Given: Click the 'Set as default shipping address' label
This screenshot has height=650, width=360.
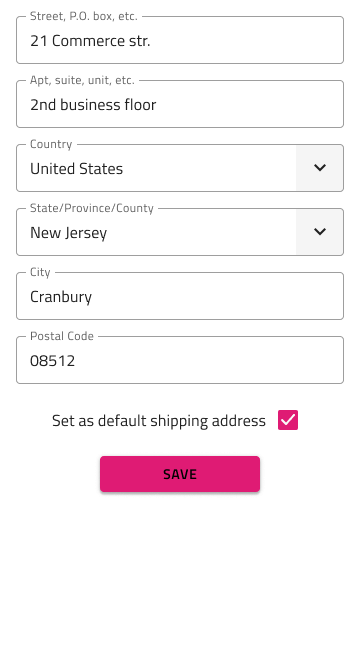Looking at the screenshot, I should (x=159, y=421).
